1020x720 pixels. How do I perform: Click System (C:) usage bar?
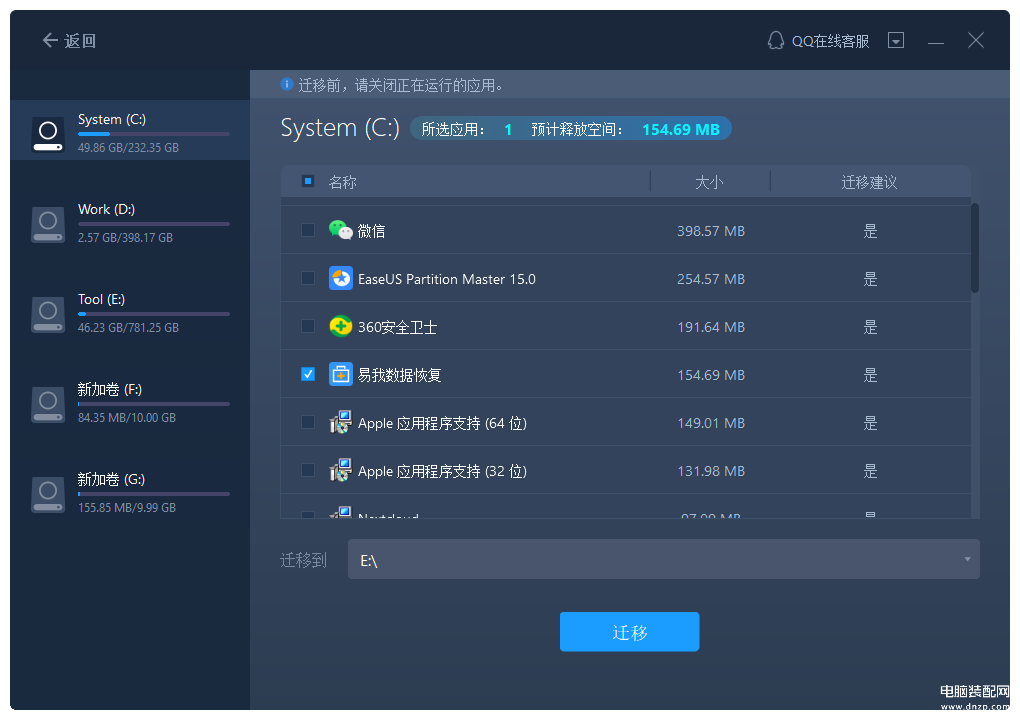point(154,134)
